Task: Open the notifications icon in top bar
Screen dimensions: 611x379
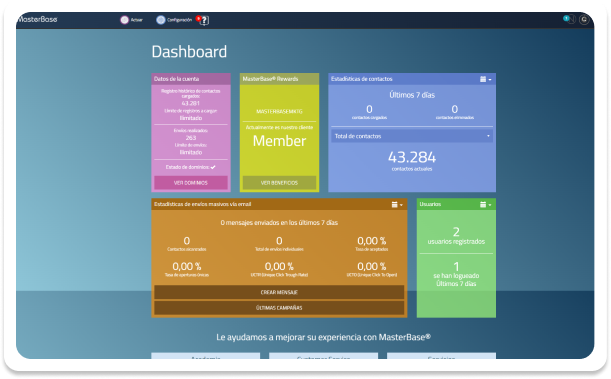Action: pos(569,19)
